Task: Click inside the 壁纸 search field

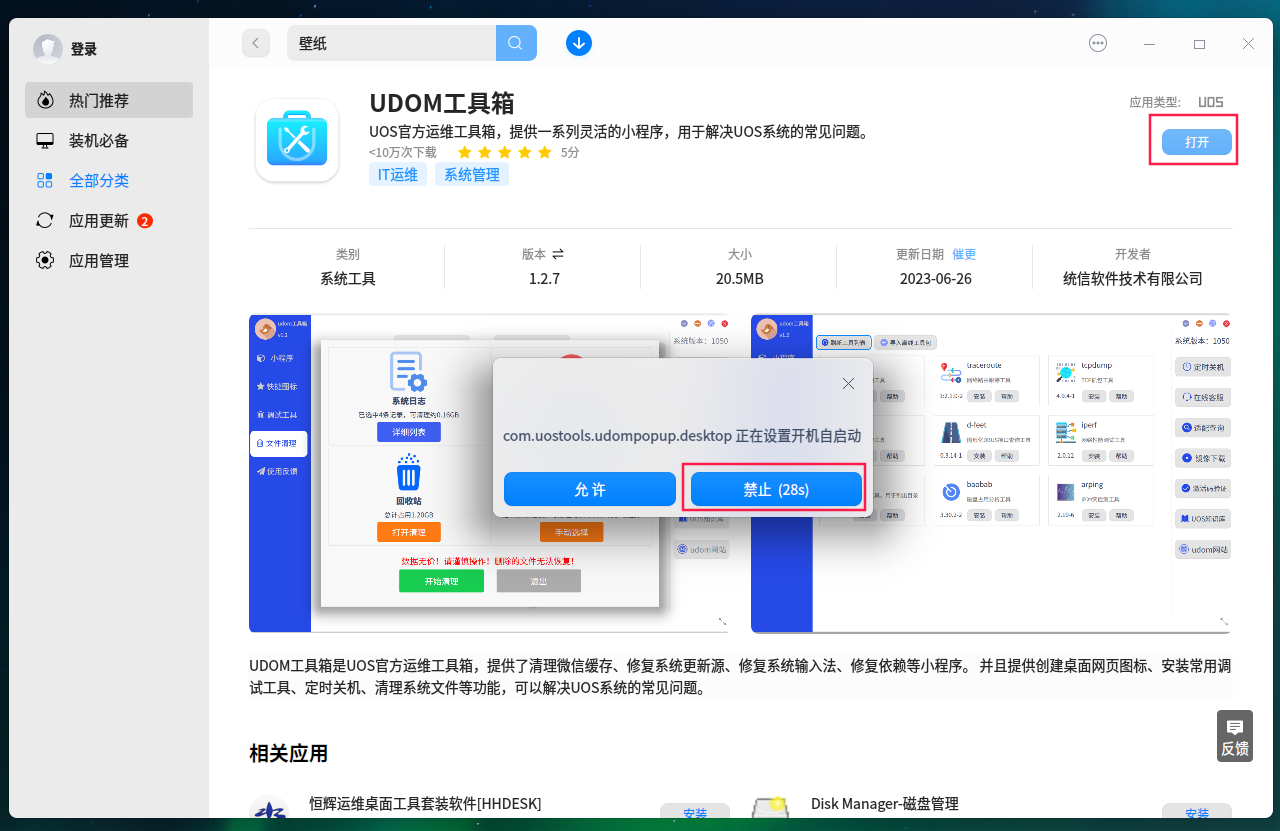Action: click(390, 43)
